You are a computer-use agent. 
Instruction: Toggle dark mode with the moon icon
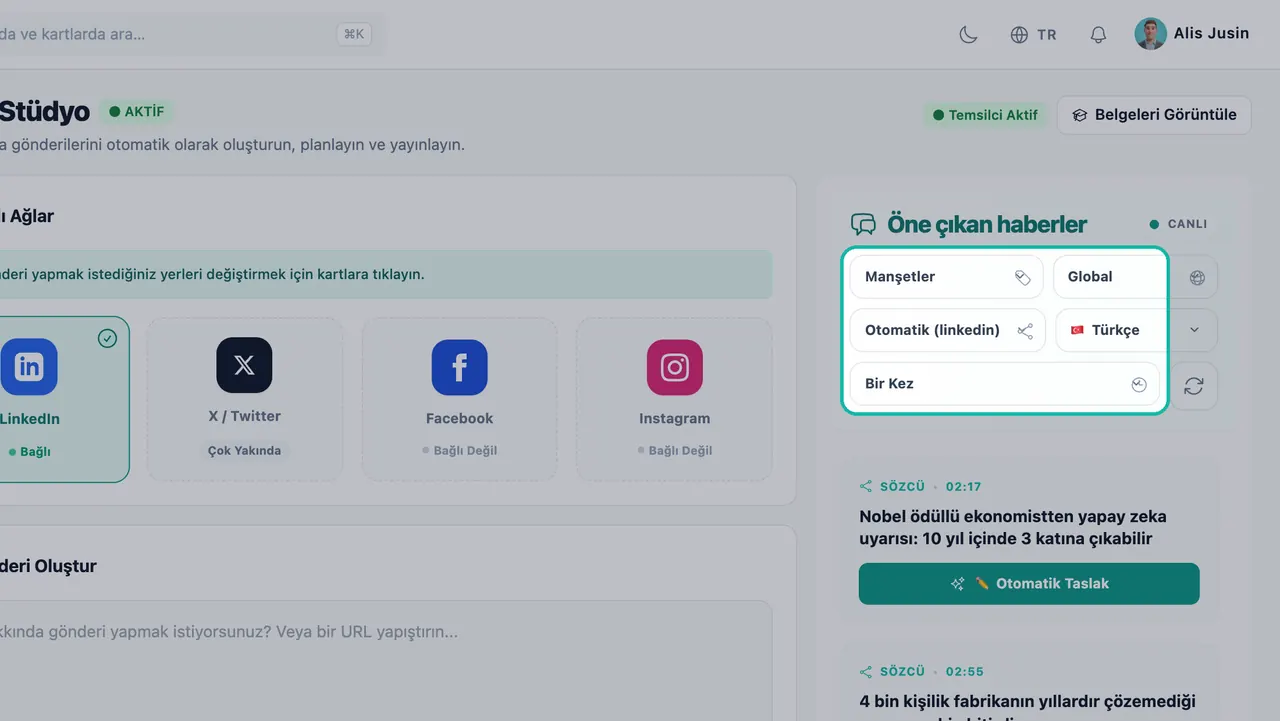click(x=968, y=35)
